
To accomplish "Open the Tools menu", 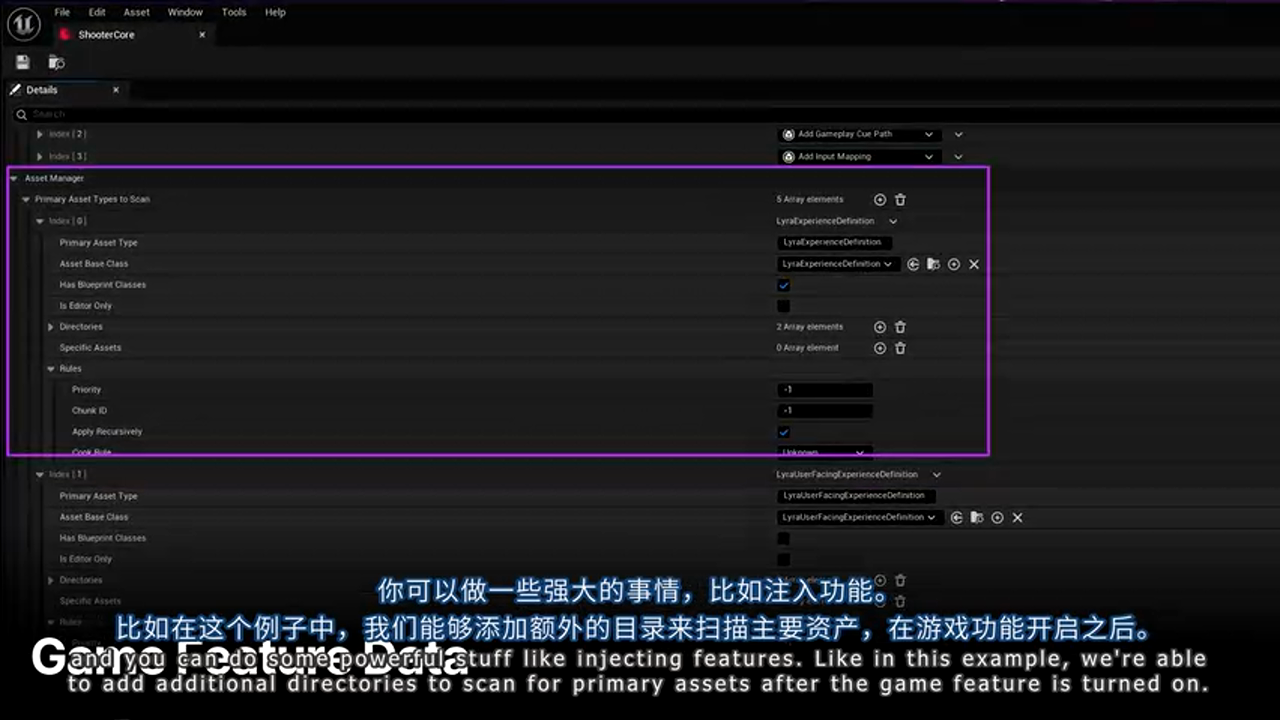I will point(234,12).
